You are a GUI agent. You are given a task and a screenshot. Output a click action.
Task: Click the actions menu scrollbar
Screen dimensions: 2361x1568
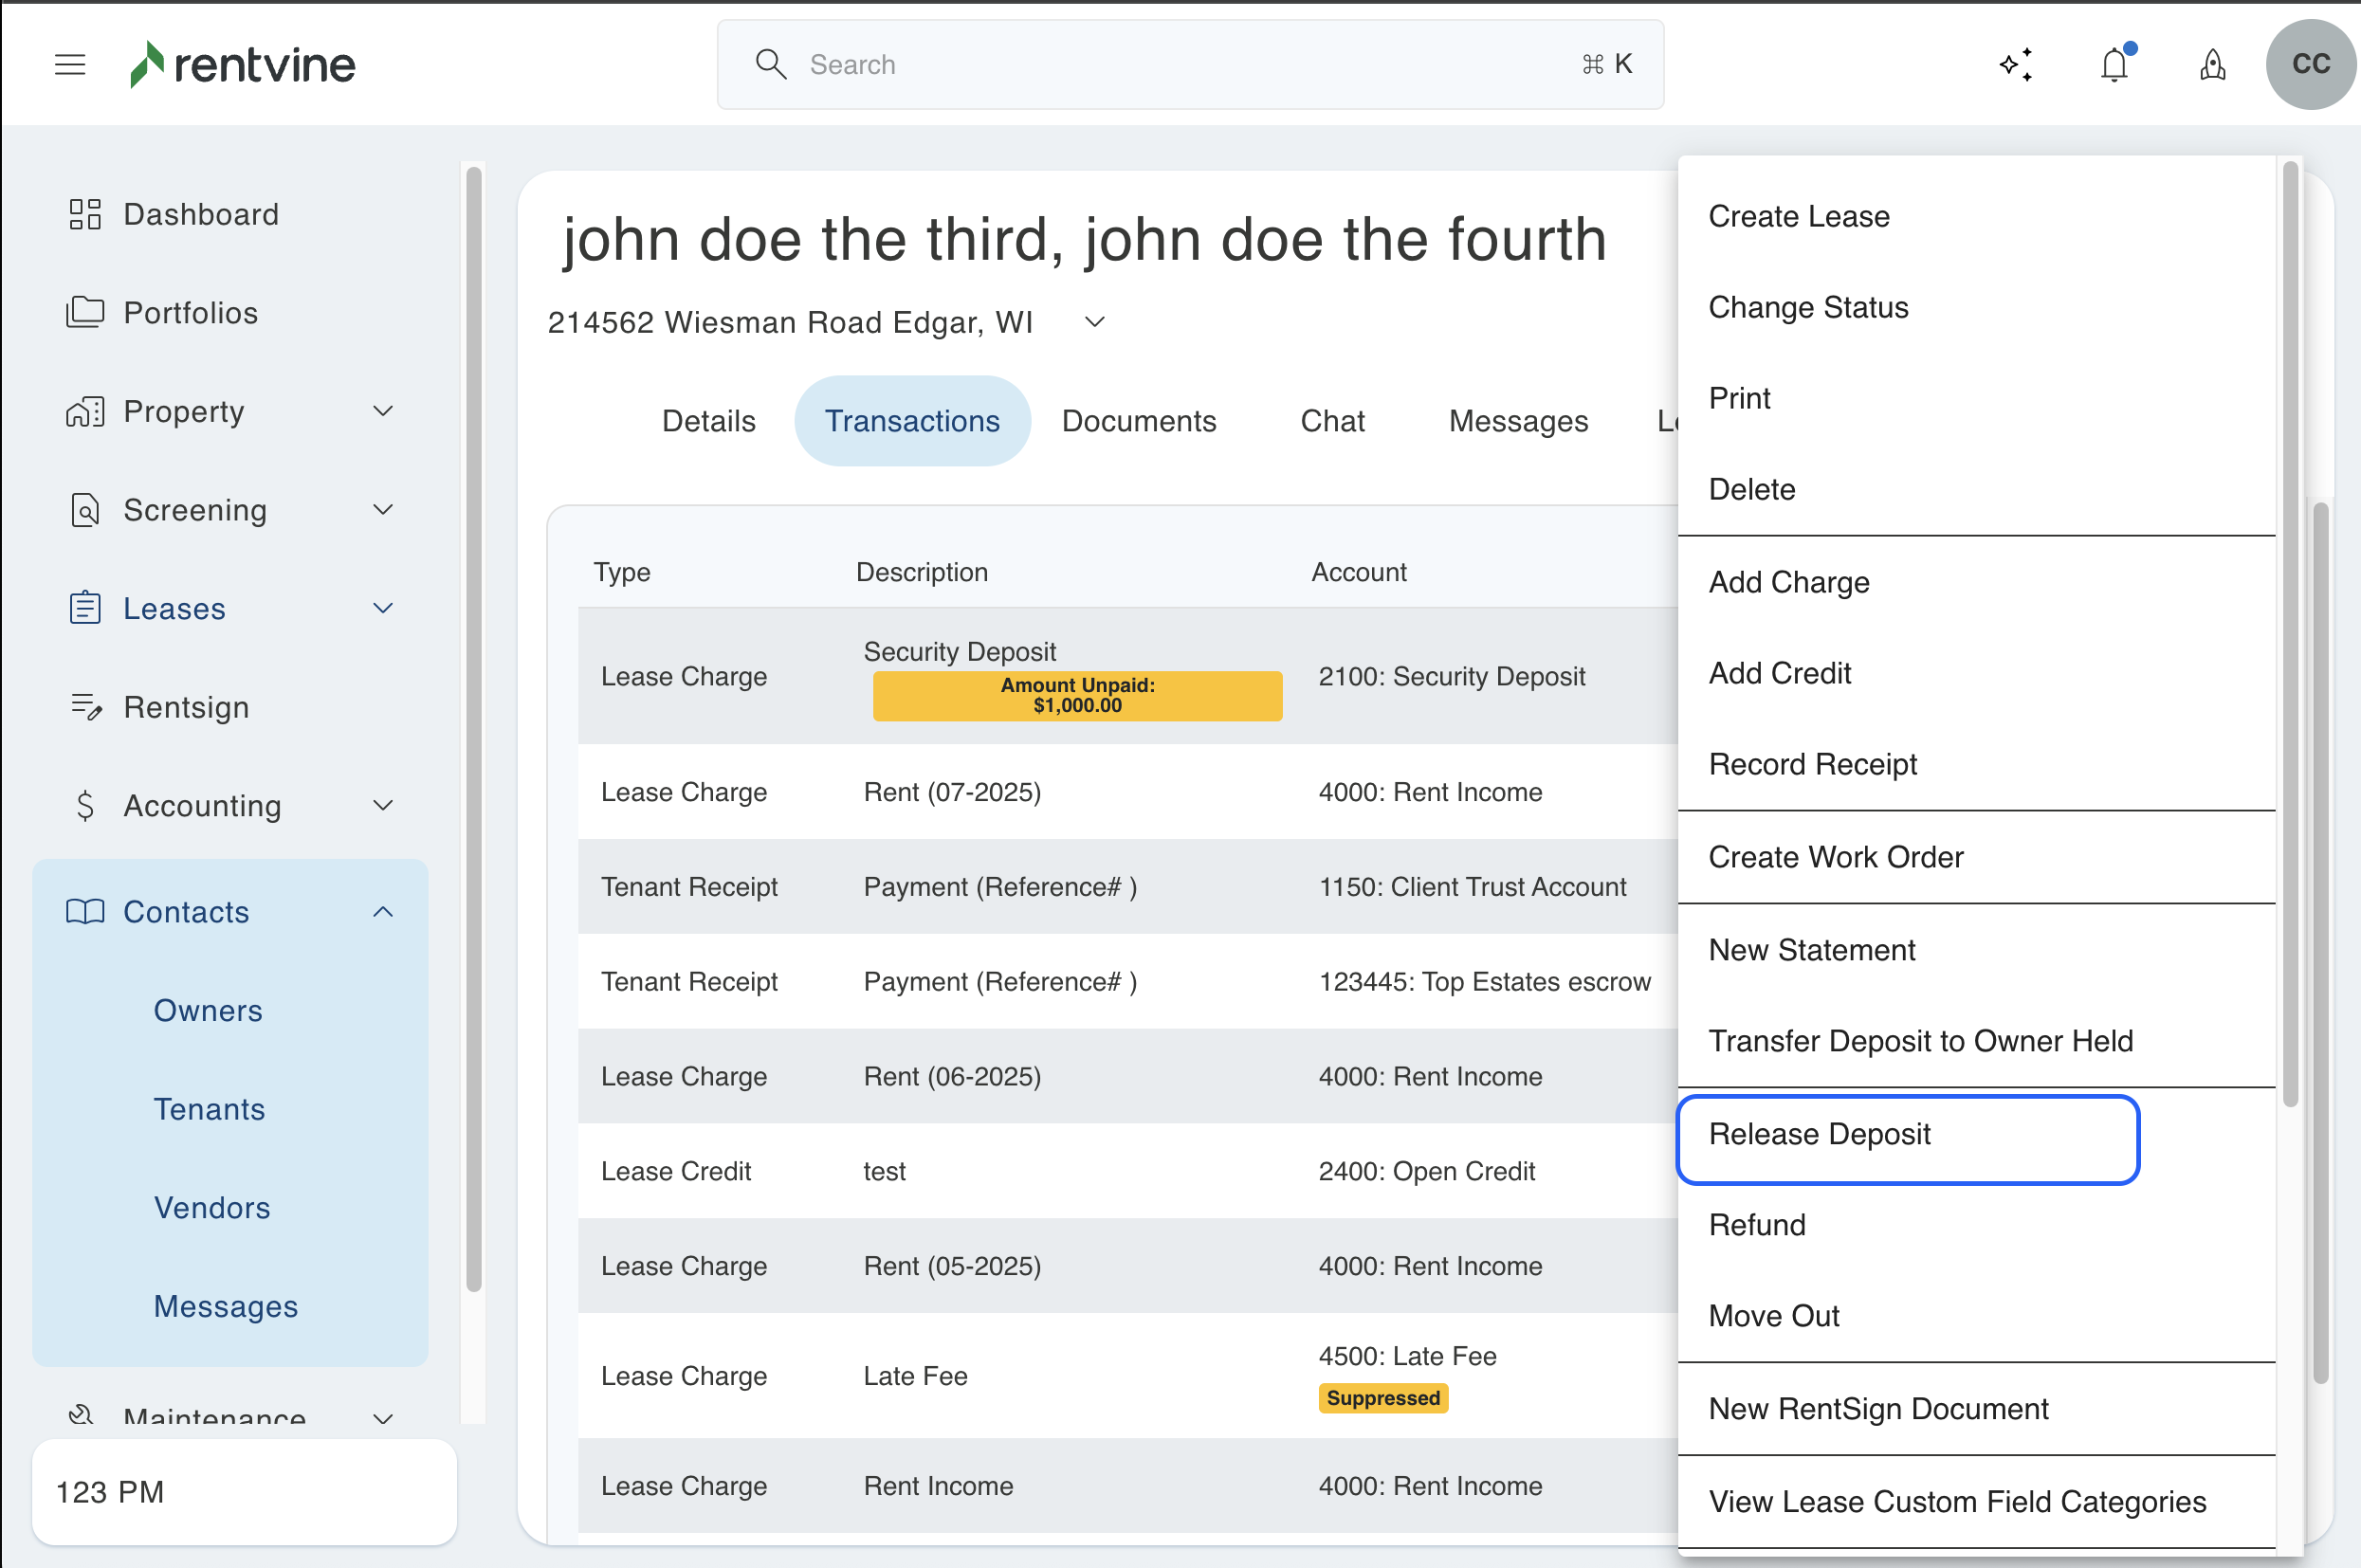pos(2290,635)
